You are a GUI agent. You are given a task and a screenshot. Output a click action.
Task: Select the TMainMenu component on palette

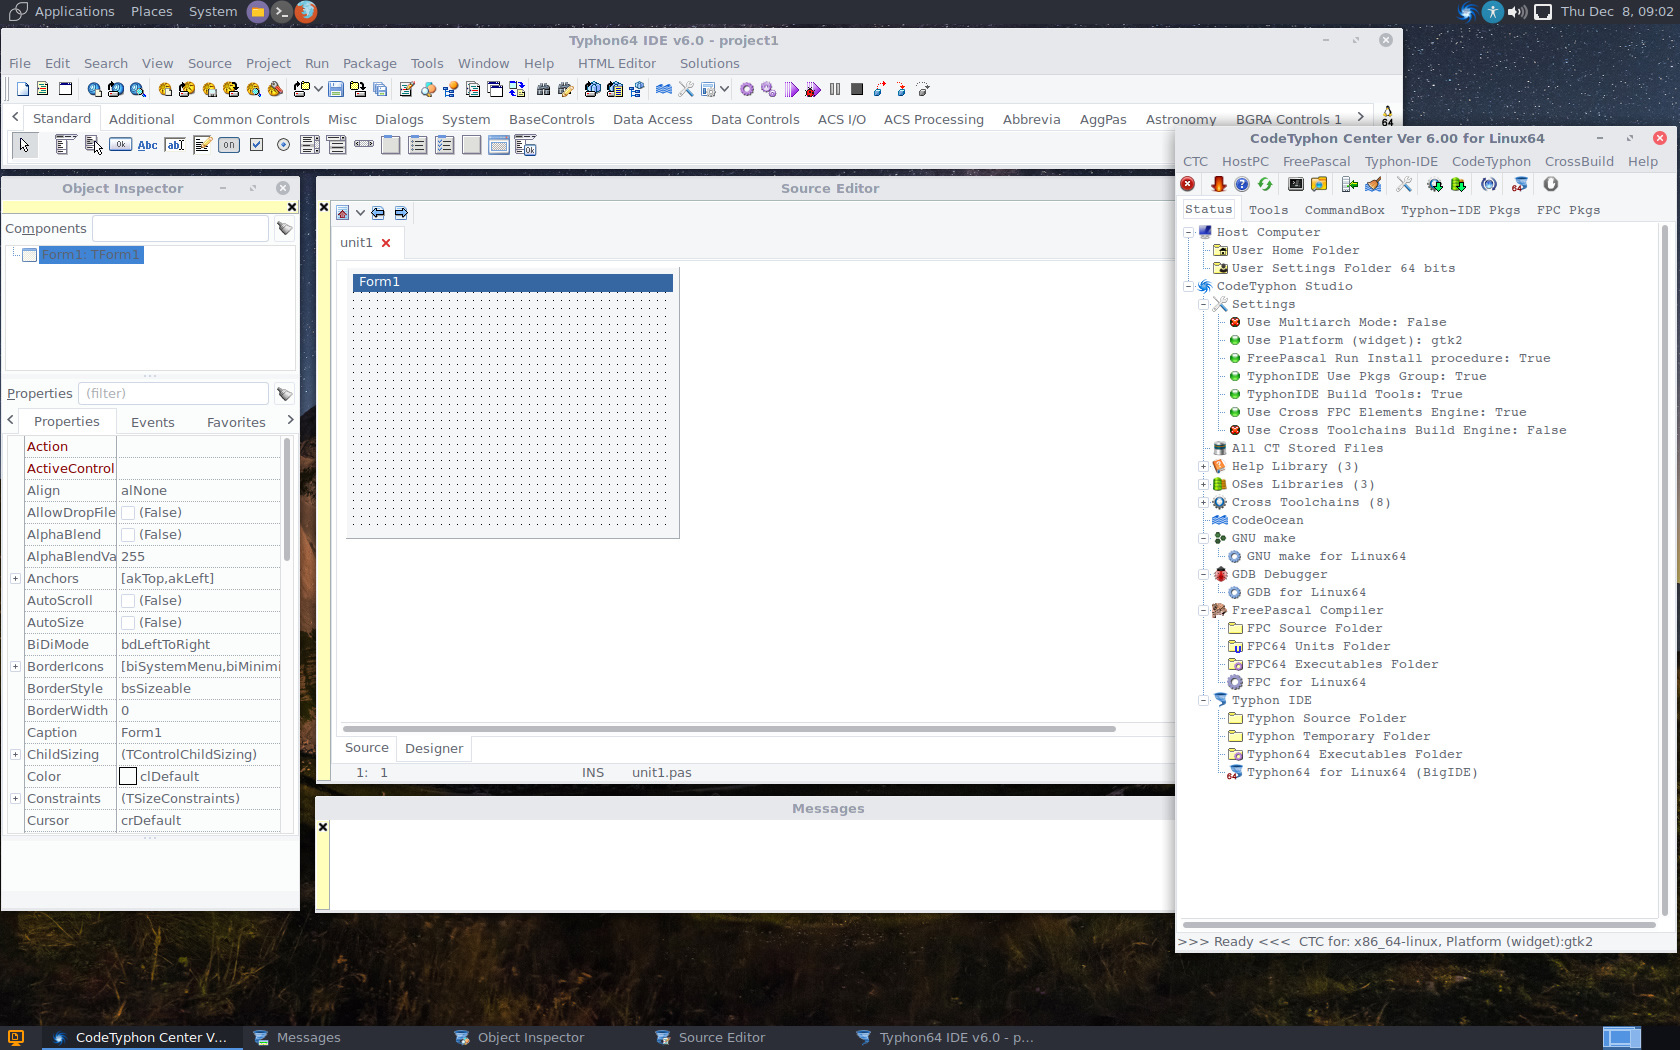point(65,145)
